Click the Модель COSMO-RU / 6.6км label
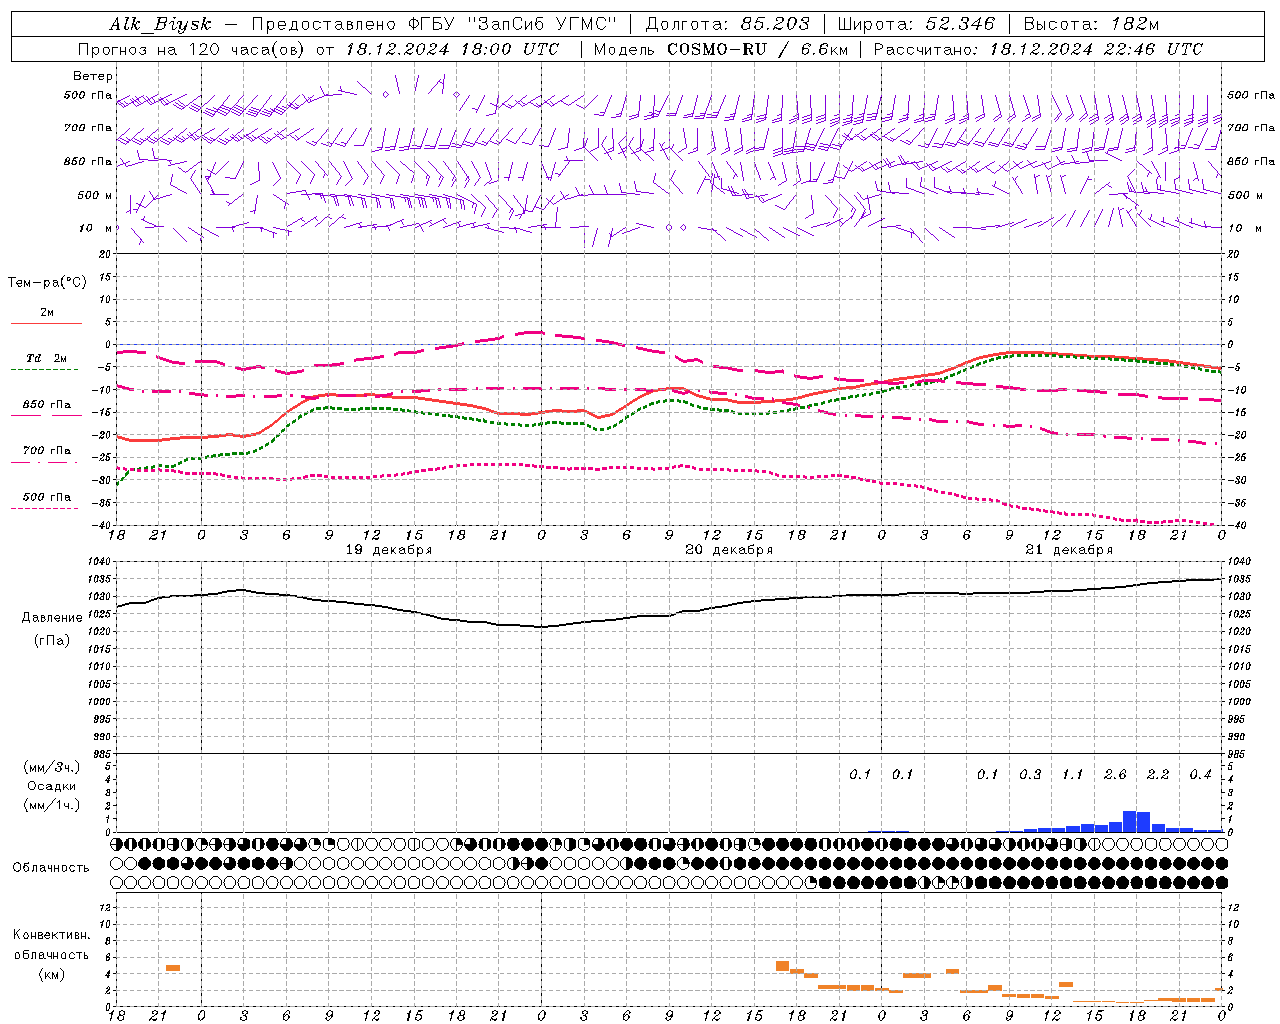The image size is (1280, 1024). (721, 49)
